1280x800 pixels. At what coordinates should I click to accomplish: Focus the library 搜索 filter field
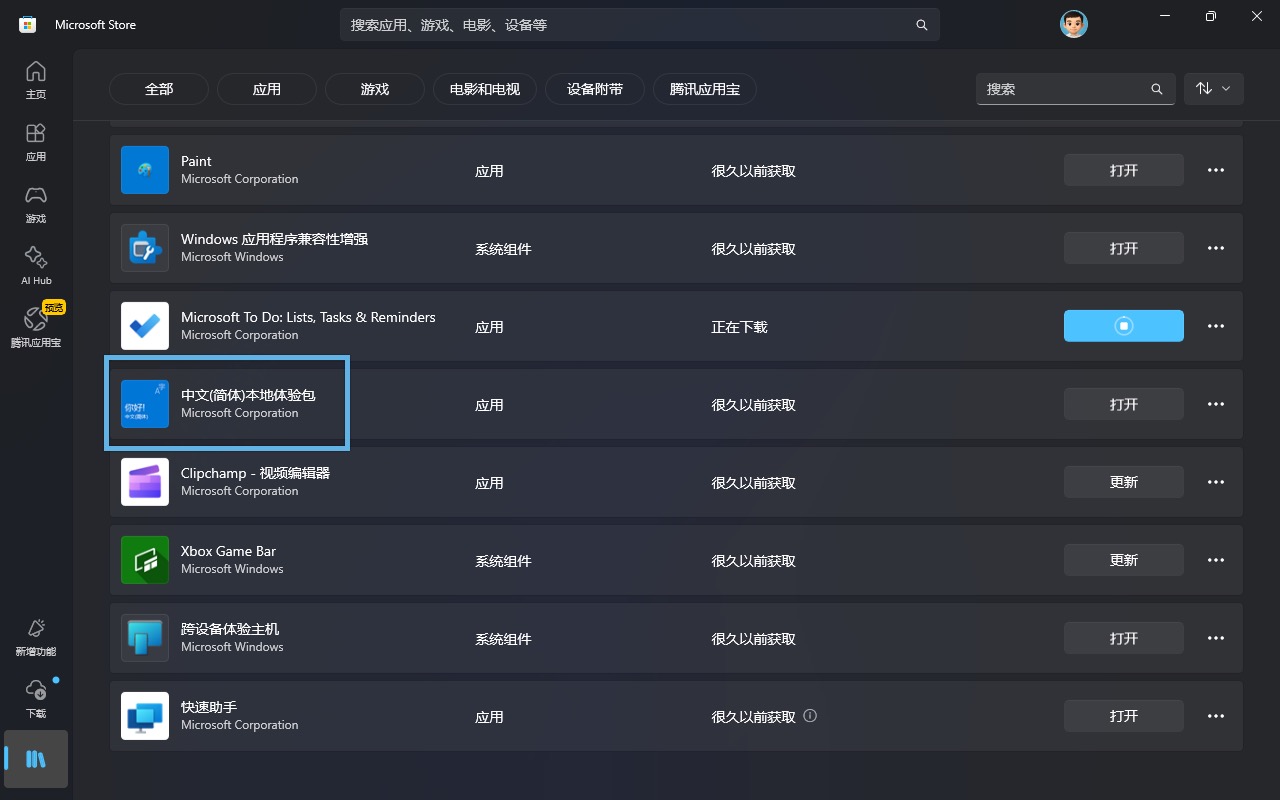click(1075, 89)
